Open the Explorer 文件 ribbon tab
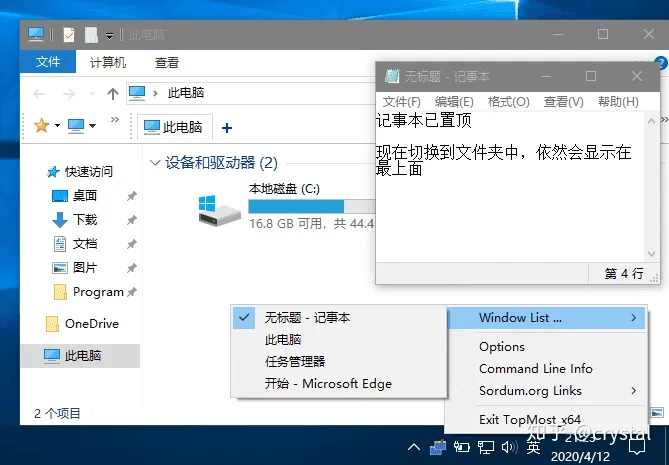 click(48, 62)
